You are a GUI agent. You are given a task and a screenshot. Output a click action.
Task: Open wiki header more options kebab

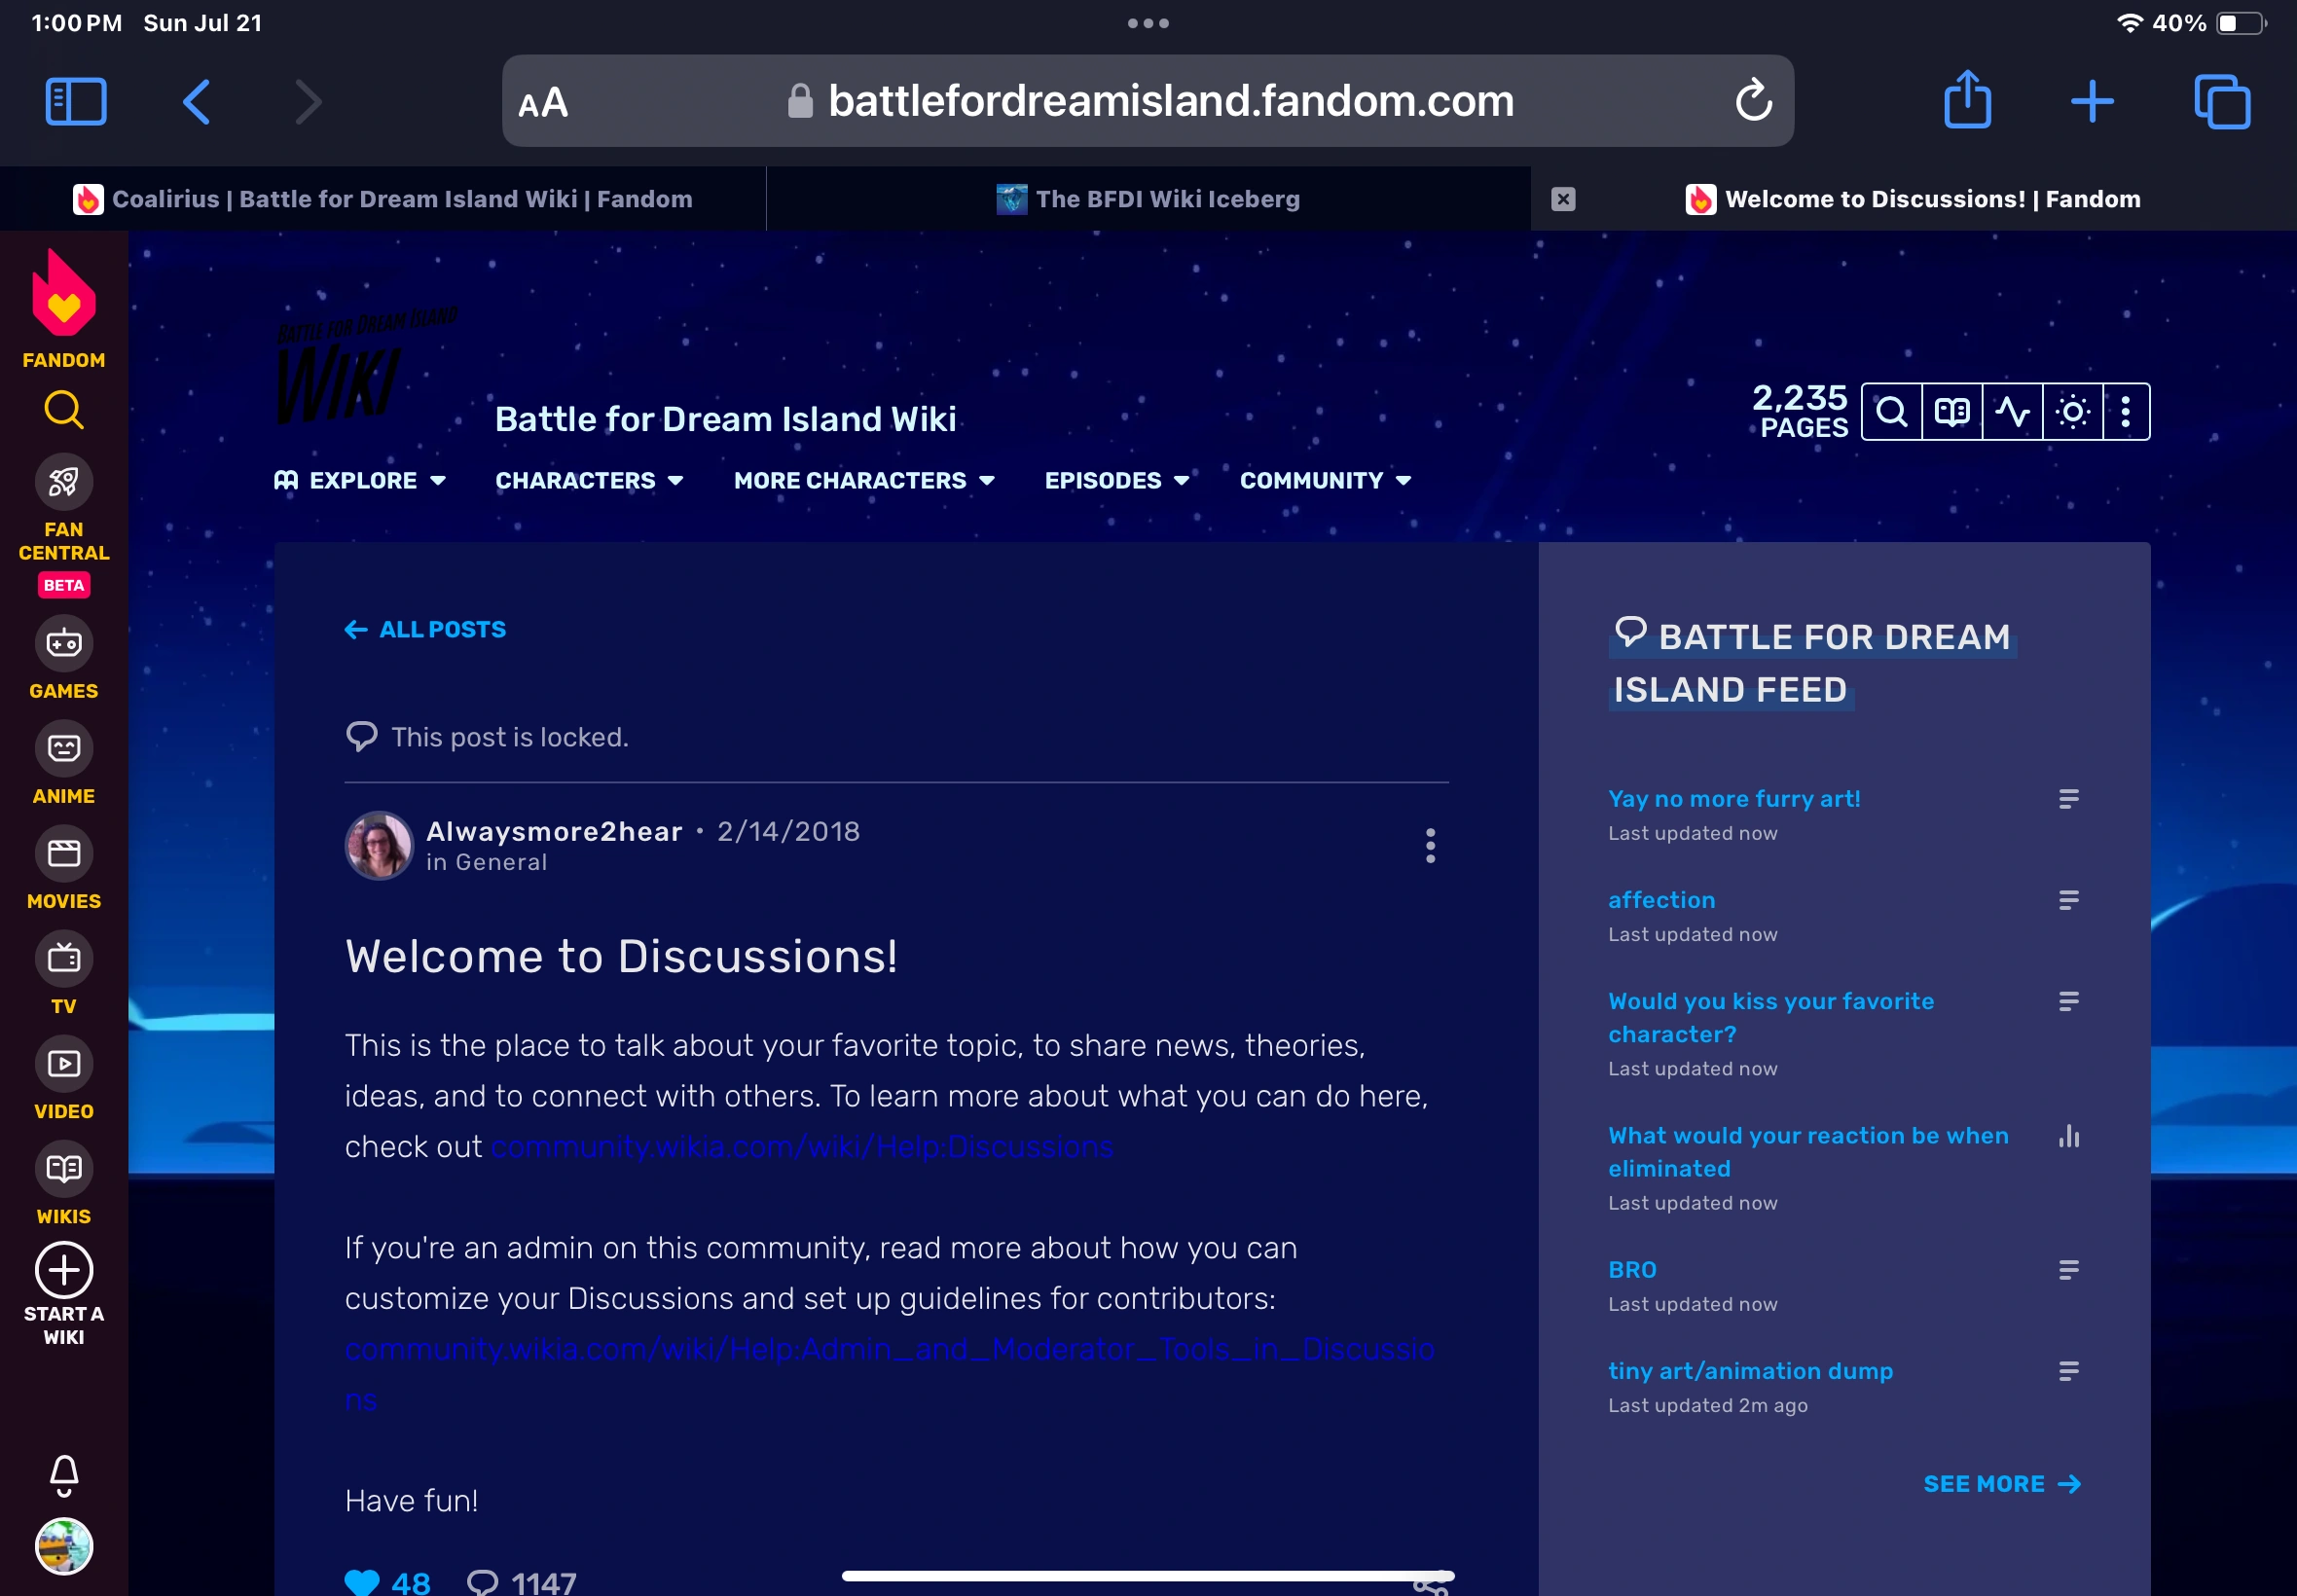tap(2125, 411)
